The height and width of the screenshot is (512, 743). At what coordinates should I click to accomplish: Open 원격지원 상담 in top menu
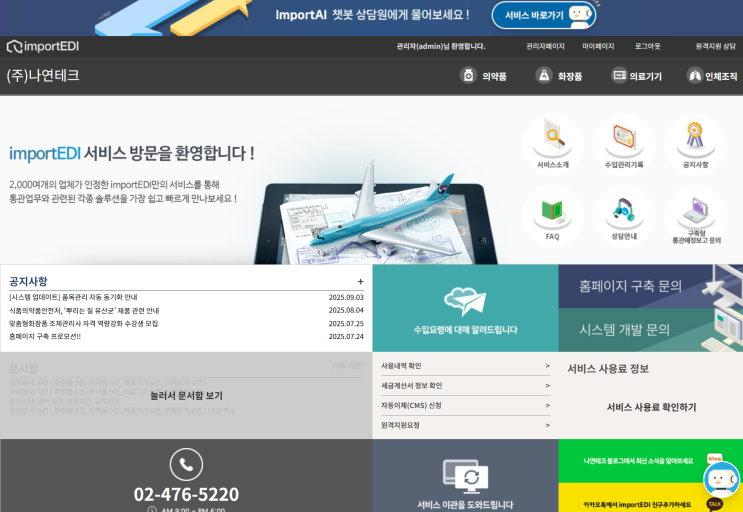click(716, 46)
